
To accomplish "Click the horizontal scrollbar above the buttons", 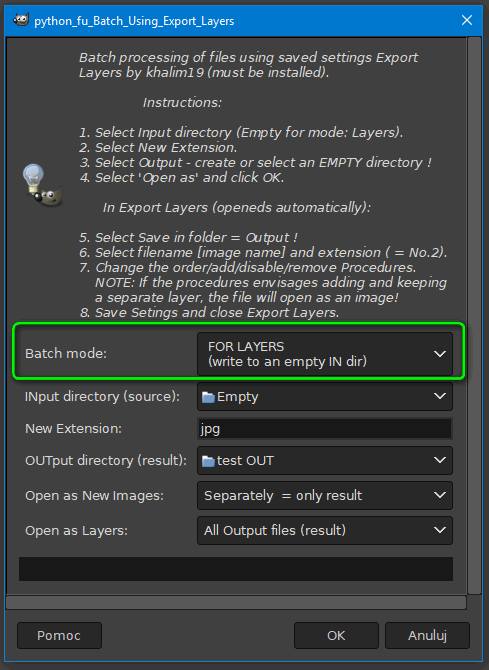I will (236, 602).
